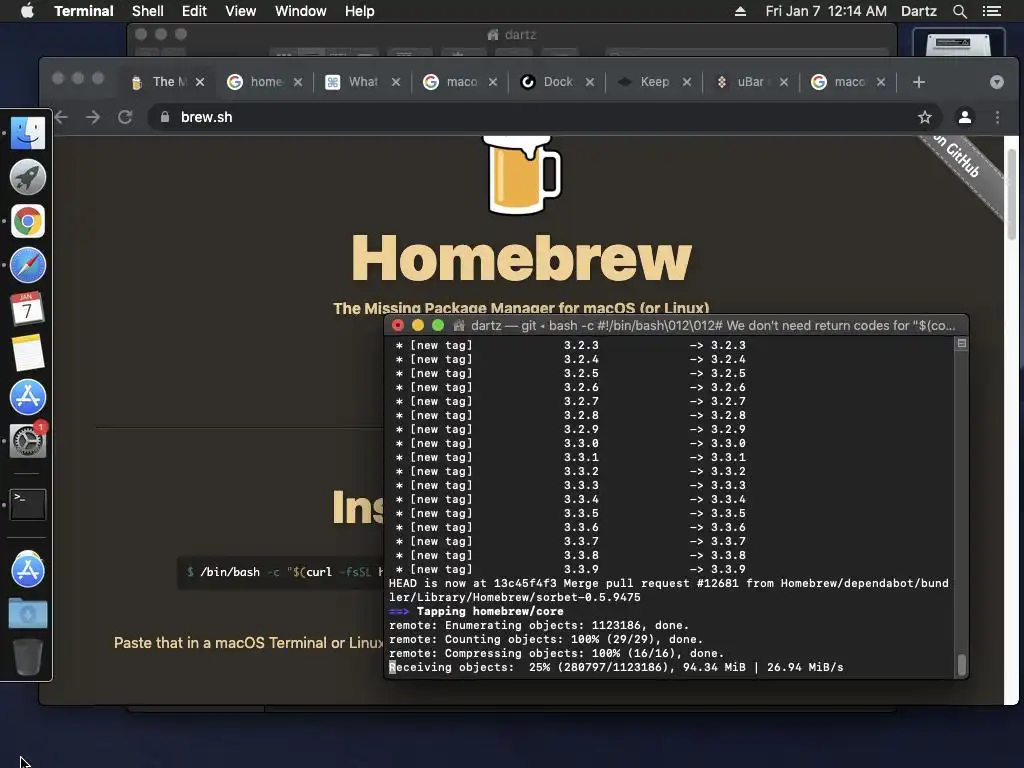Open the Help menu
1024x768 pixels.
point(359,11)
